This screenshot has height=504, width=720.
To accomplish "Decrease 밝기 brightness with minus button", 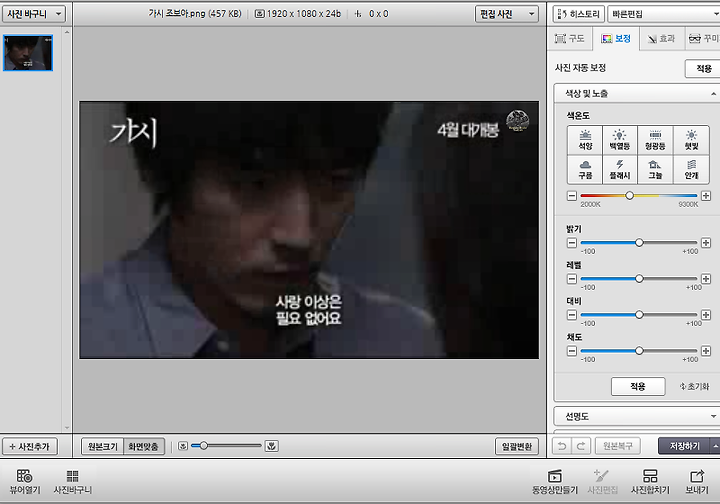I will (572, 243).
